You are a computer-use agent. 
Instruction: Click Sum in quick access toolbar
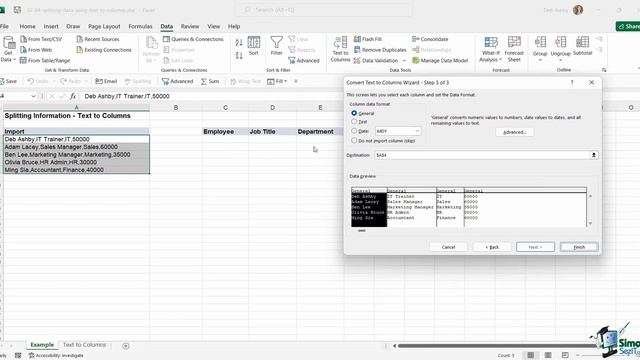click(x=210, y=81)
